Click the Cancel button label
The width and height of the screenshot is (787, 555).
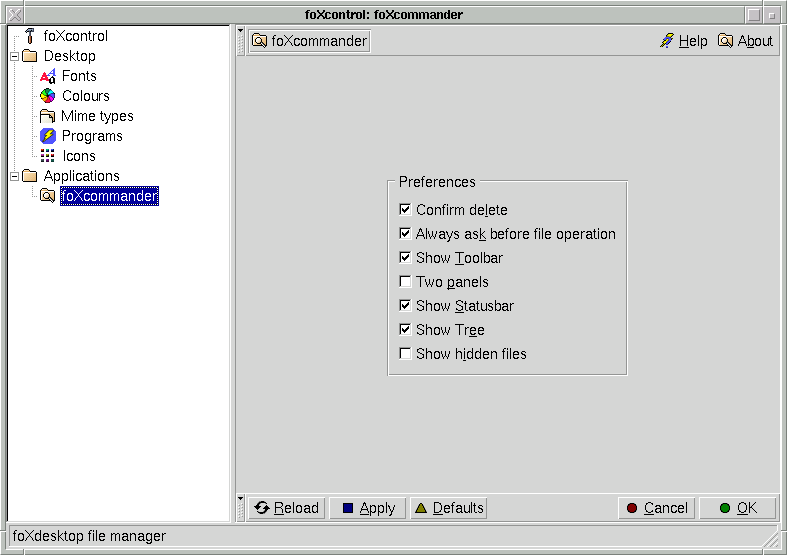(x=666, y=508)
